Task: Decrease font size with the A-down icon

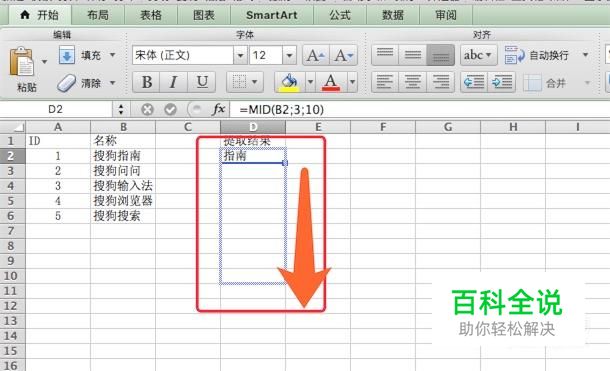Action: pos(344,55)
